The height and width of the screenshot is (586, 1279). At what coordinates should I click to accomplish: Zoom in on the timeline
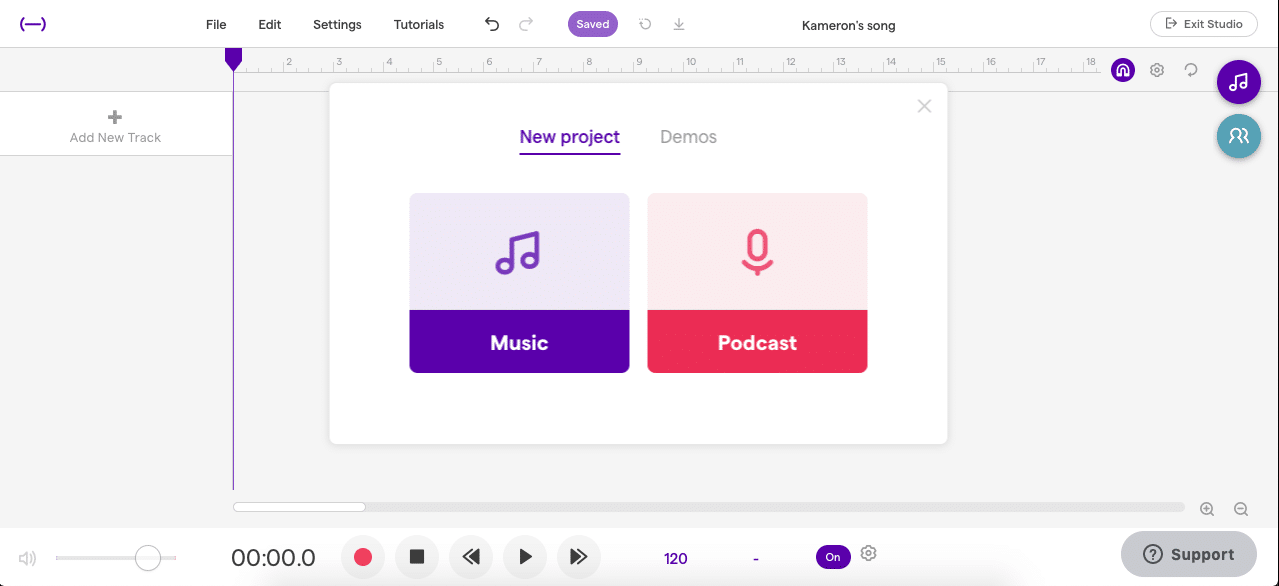click(x=1207, y=509)
